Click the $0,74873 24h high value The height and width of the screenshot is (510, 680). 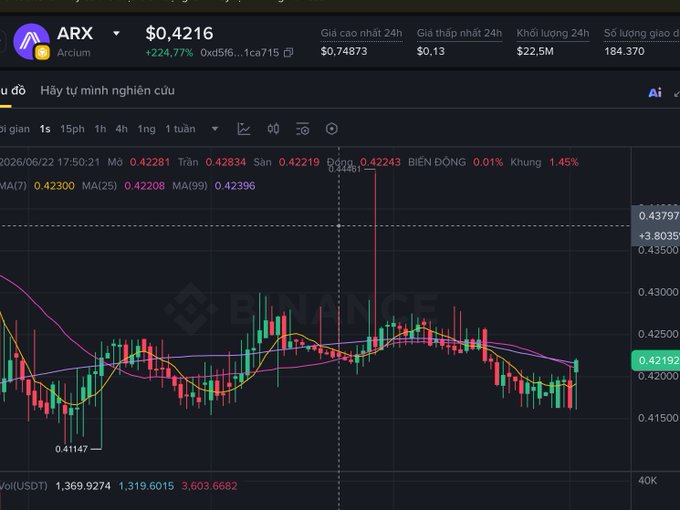pyautogui.click(x=344, y=52)
